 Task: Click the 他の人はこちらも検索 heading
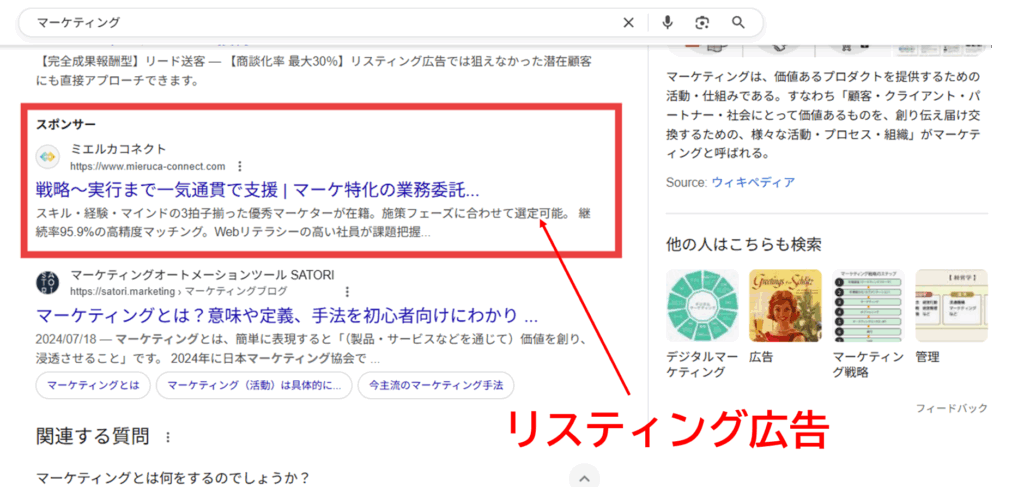point(743,245)
